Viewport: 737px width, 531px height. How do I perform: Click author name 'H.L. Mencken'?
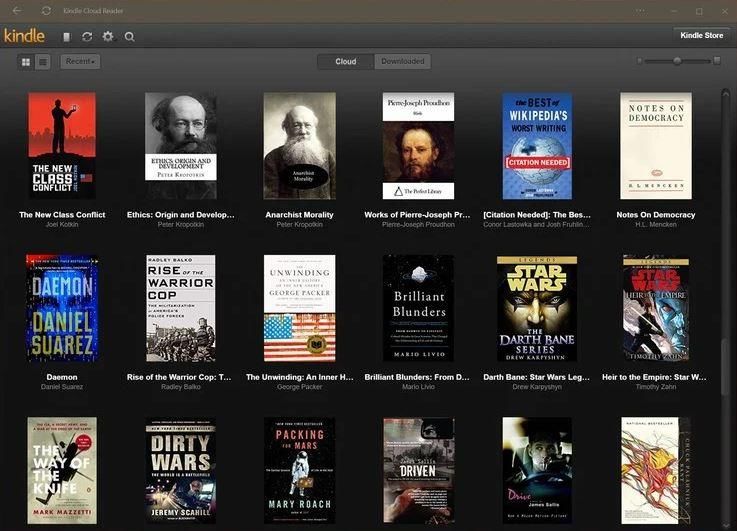pos(656,225)
